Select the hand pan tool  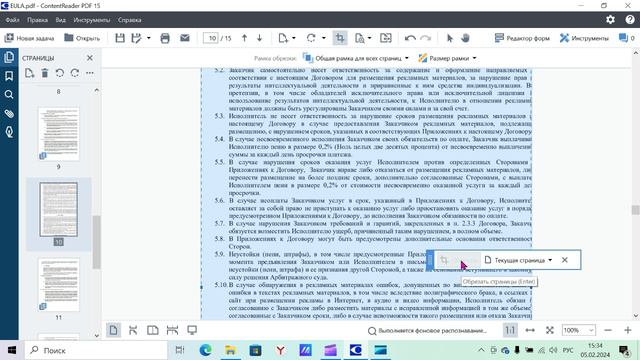(x=465, y=38)
